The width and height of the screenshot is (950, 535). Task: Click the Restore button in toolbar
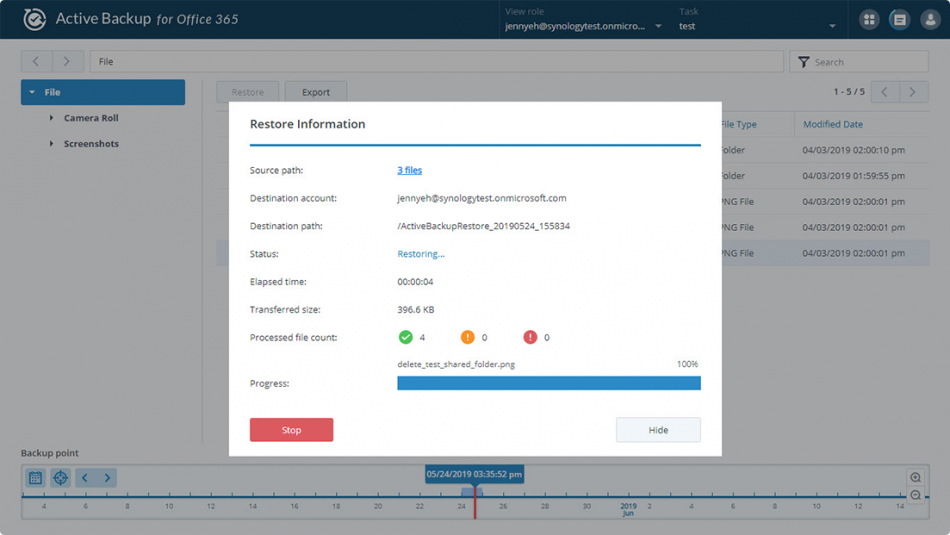tap(247, 92)
